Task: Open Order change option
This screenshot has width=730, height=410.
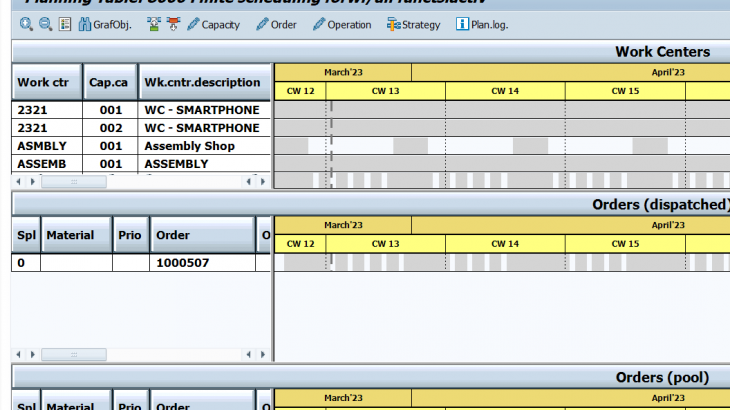Action: tap(276, 24)
